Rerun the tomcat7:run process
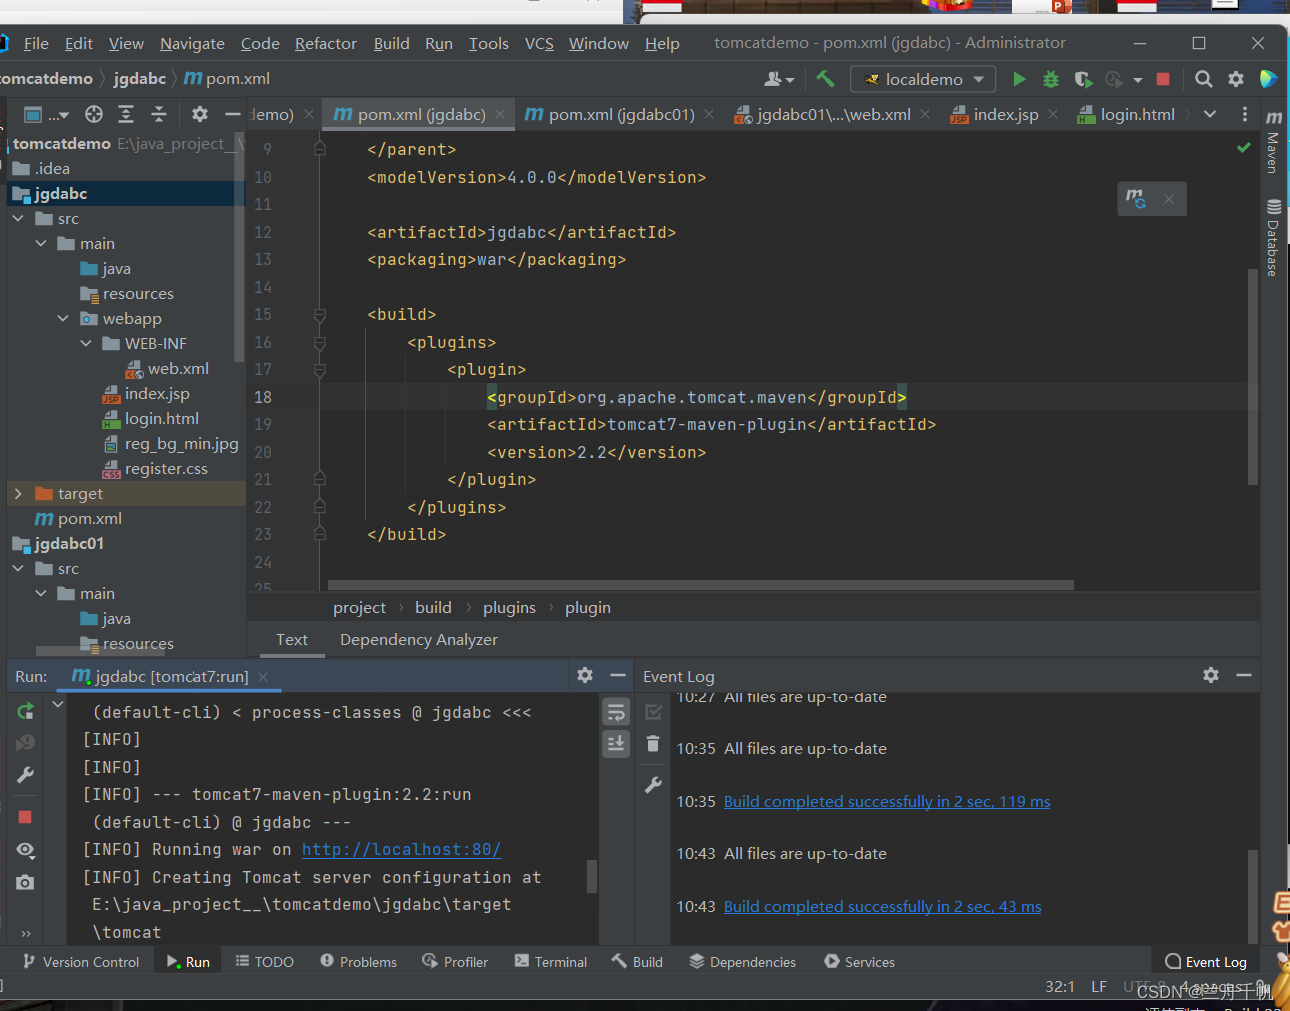The image size is (1290, 1011). (26, 711)
